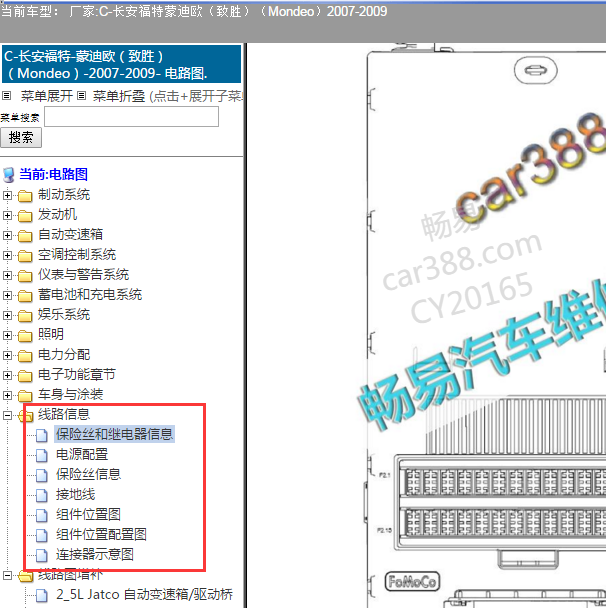The width and height of the screenshot is (606, 608).
Task: Select the 自动变速箱 label
Action: pyautogui.click(x=70, y=235)
